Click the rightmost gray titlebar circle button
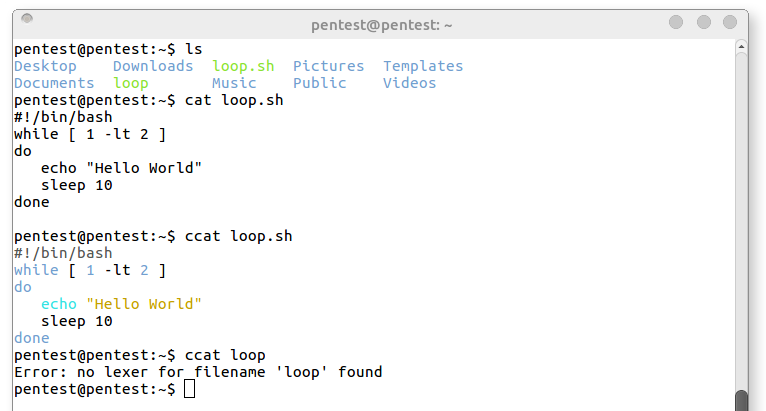Screen dimensions: 766x411 730,22
